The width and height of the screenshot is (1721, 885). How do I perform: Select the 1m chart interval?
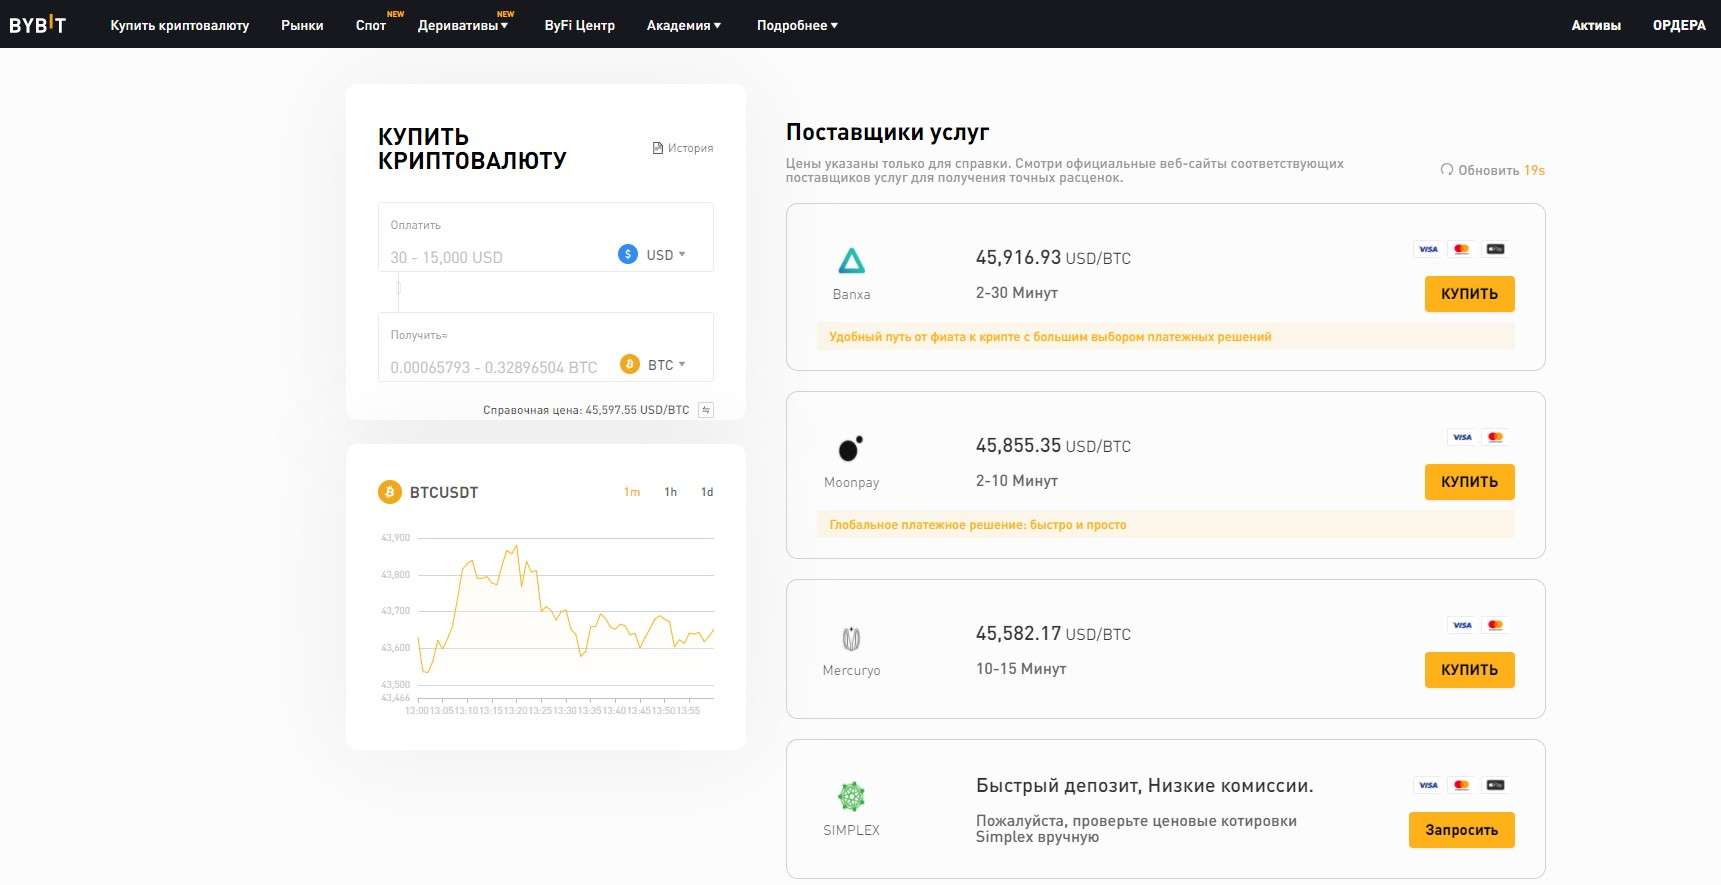[x=632, y=492]
